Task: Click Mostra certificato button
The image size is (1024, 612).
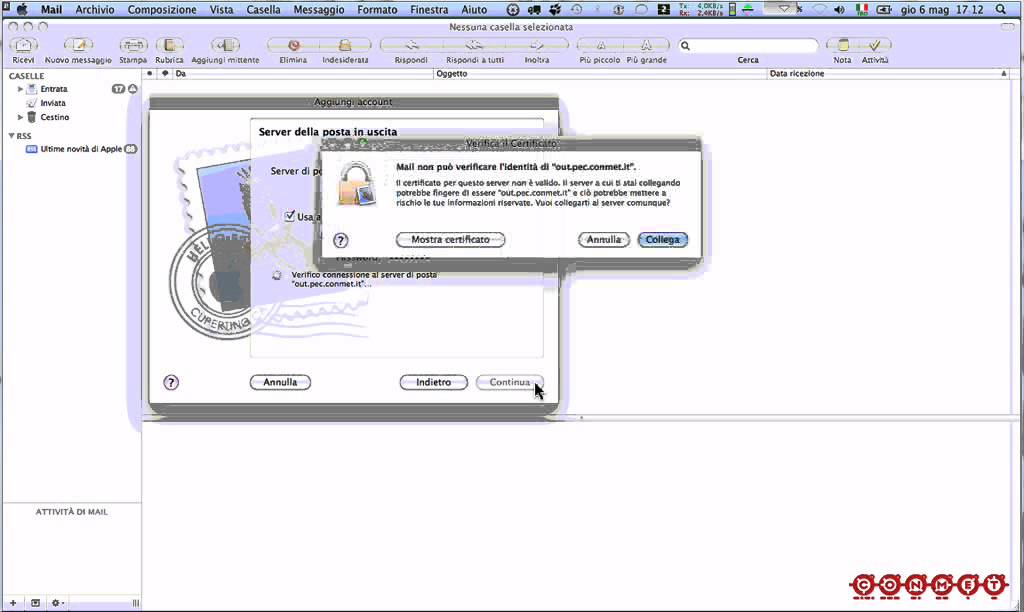Action: 451,240
